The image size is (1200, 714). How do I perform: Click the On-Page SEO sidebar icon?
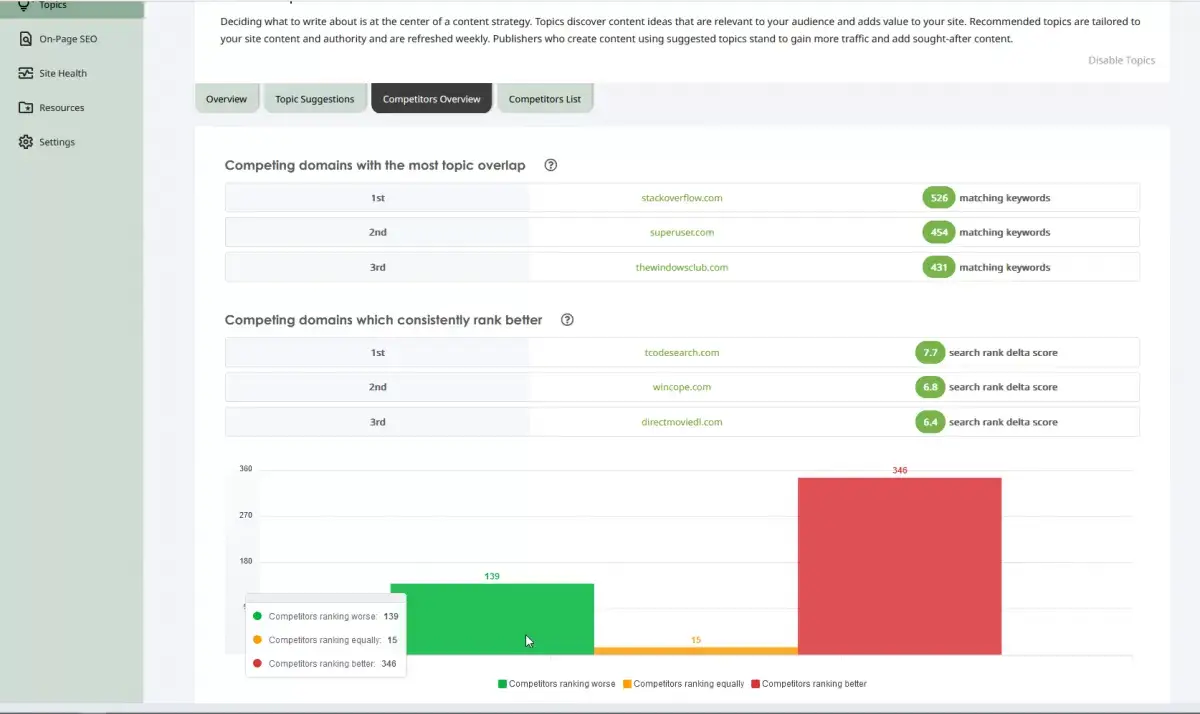point(25,39)
